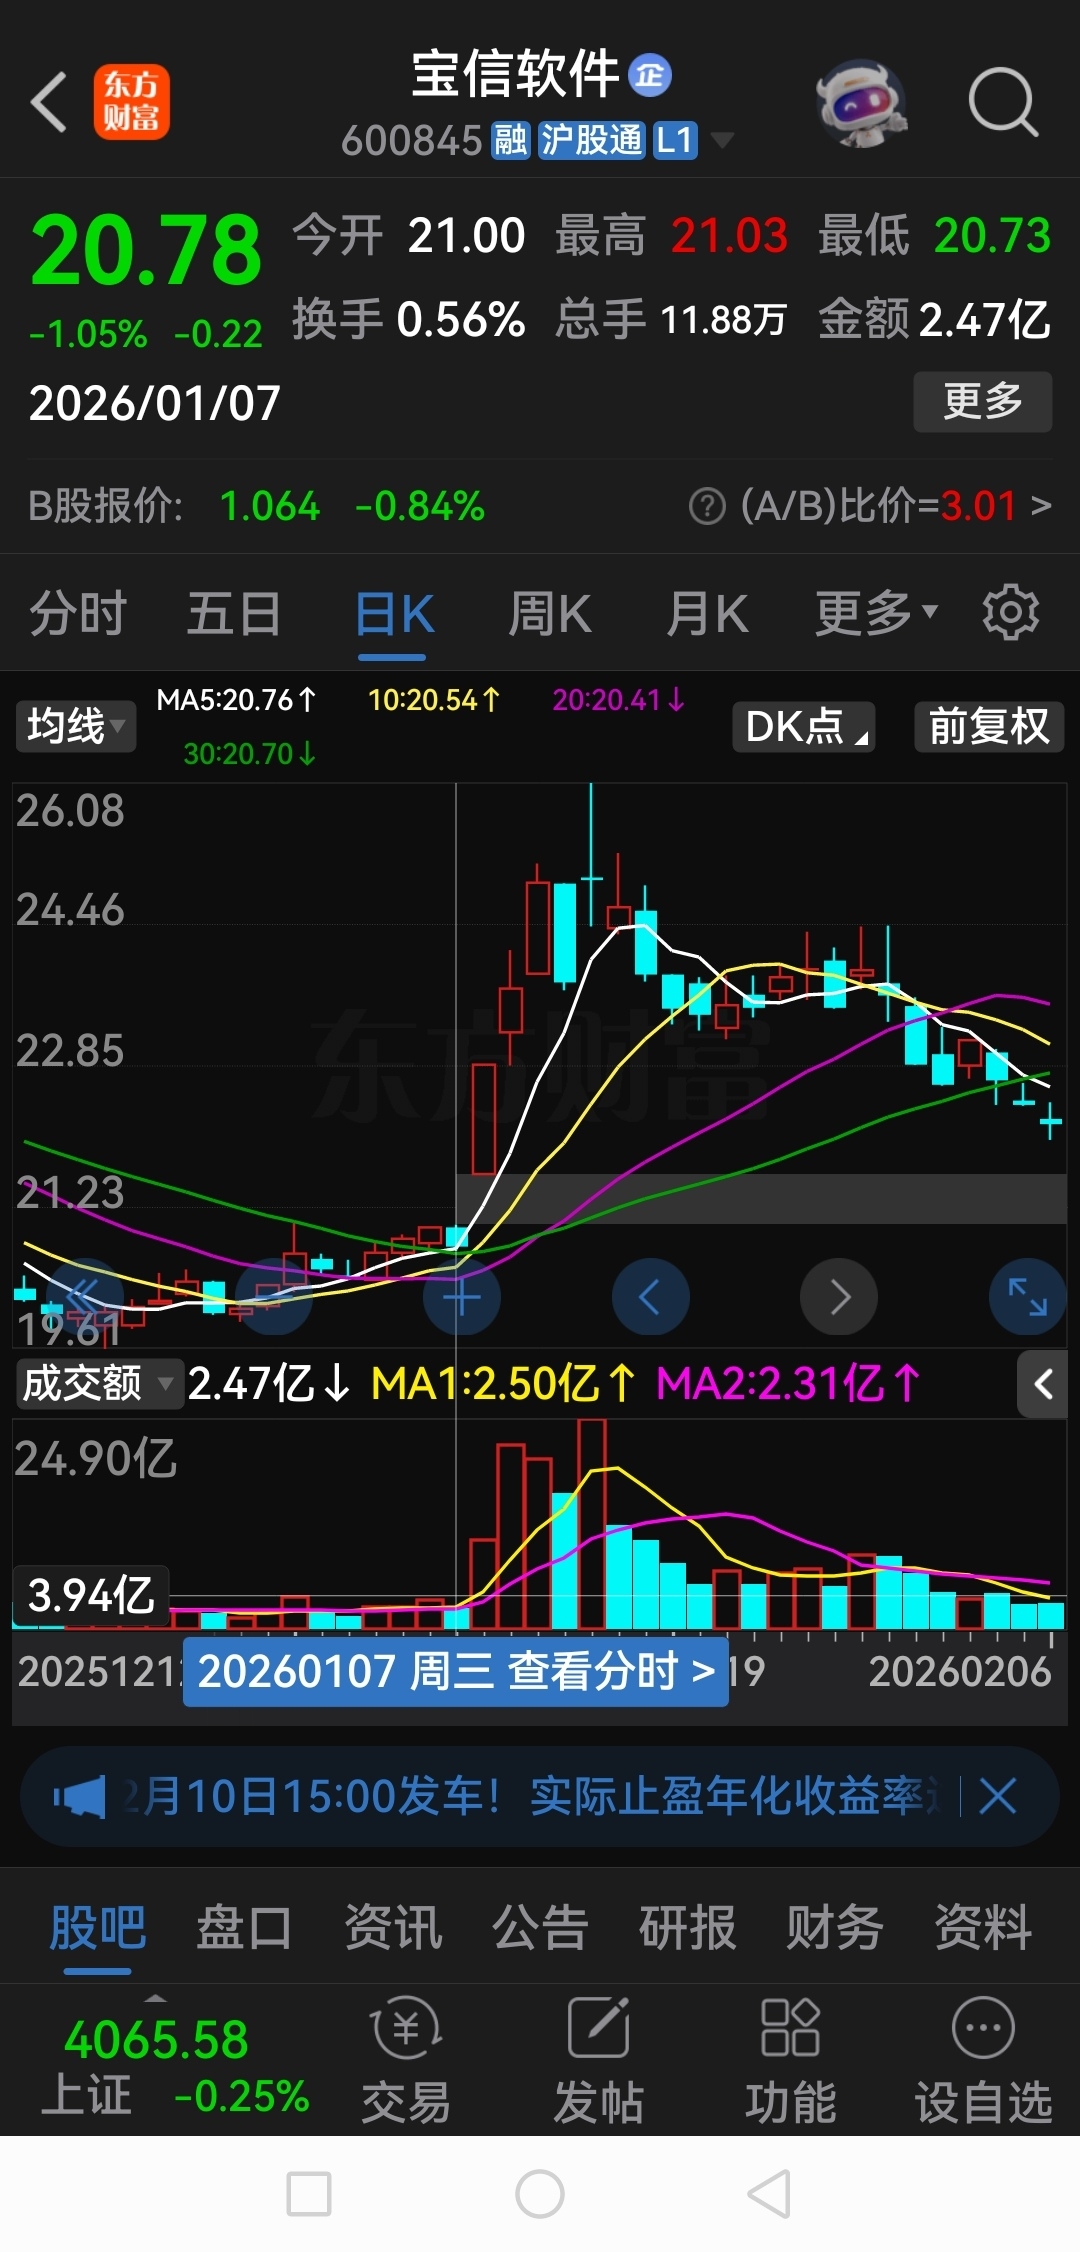
Task: Tap the 更多 button under quote data
Action: [x=983, y=401]
